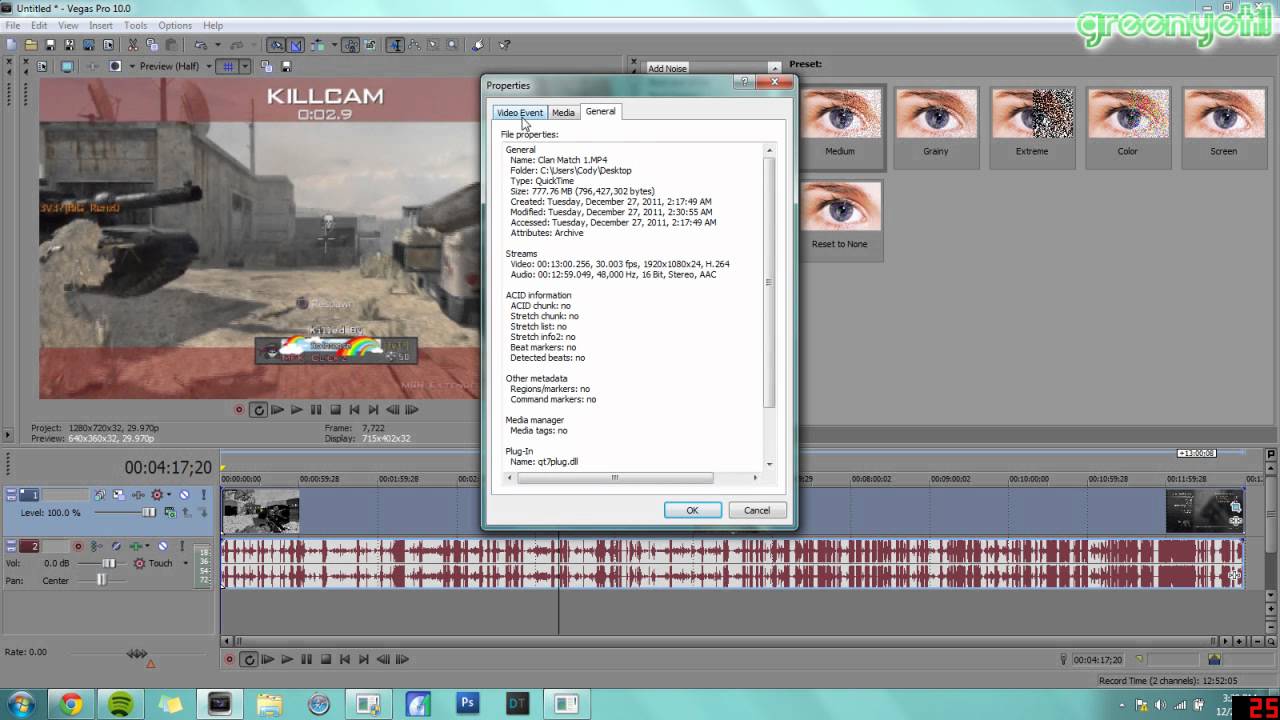1280x720 pixels.
Task: Switch to the Video Event tab
Action: (519, 112)
